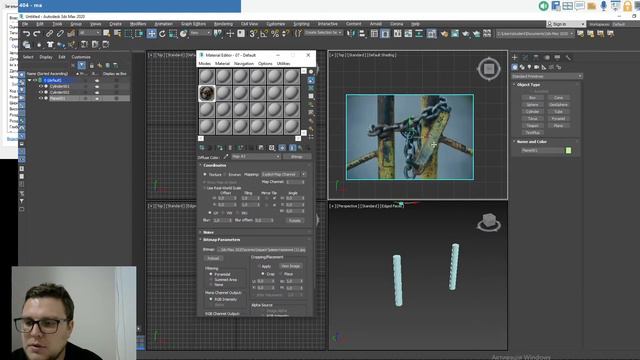This screenshot has height=360, width=640.
Task: Activate the Select and Move tool
Action: 151,33
